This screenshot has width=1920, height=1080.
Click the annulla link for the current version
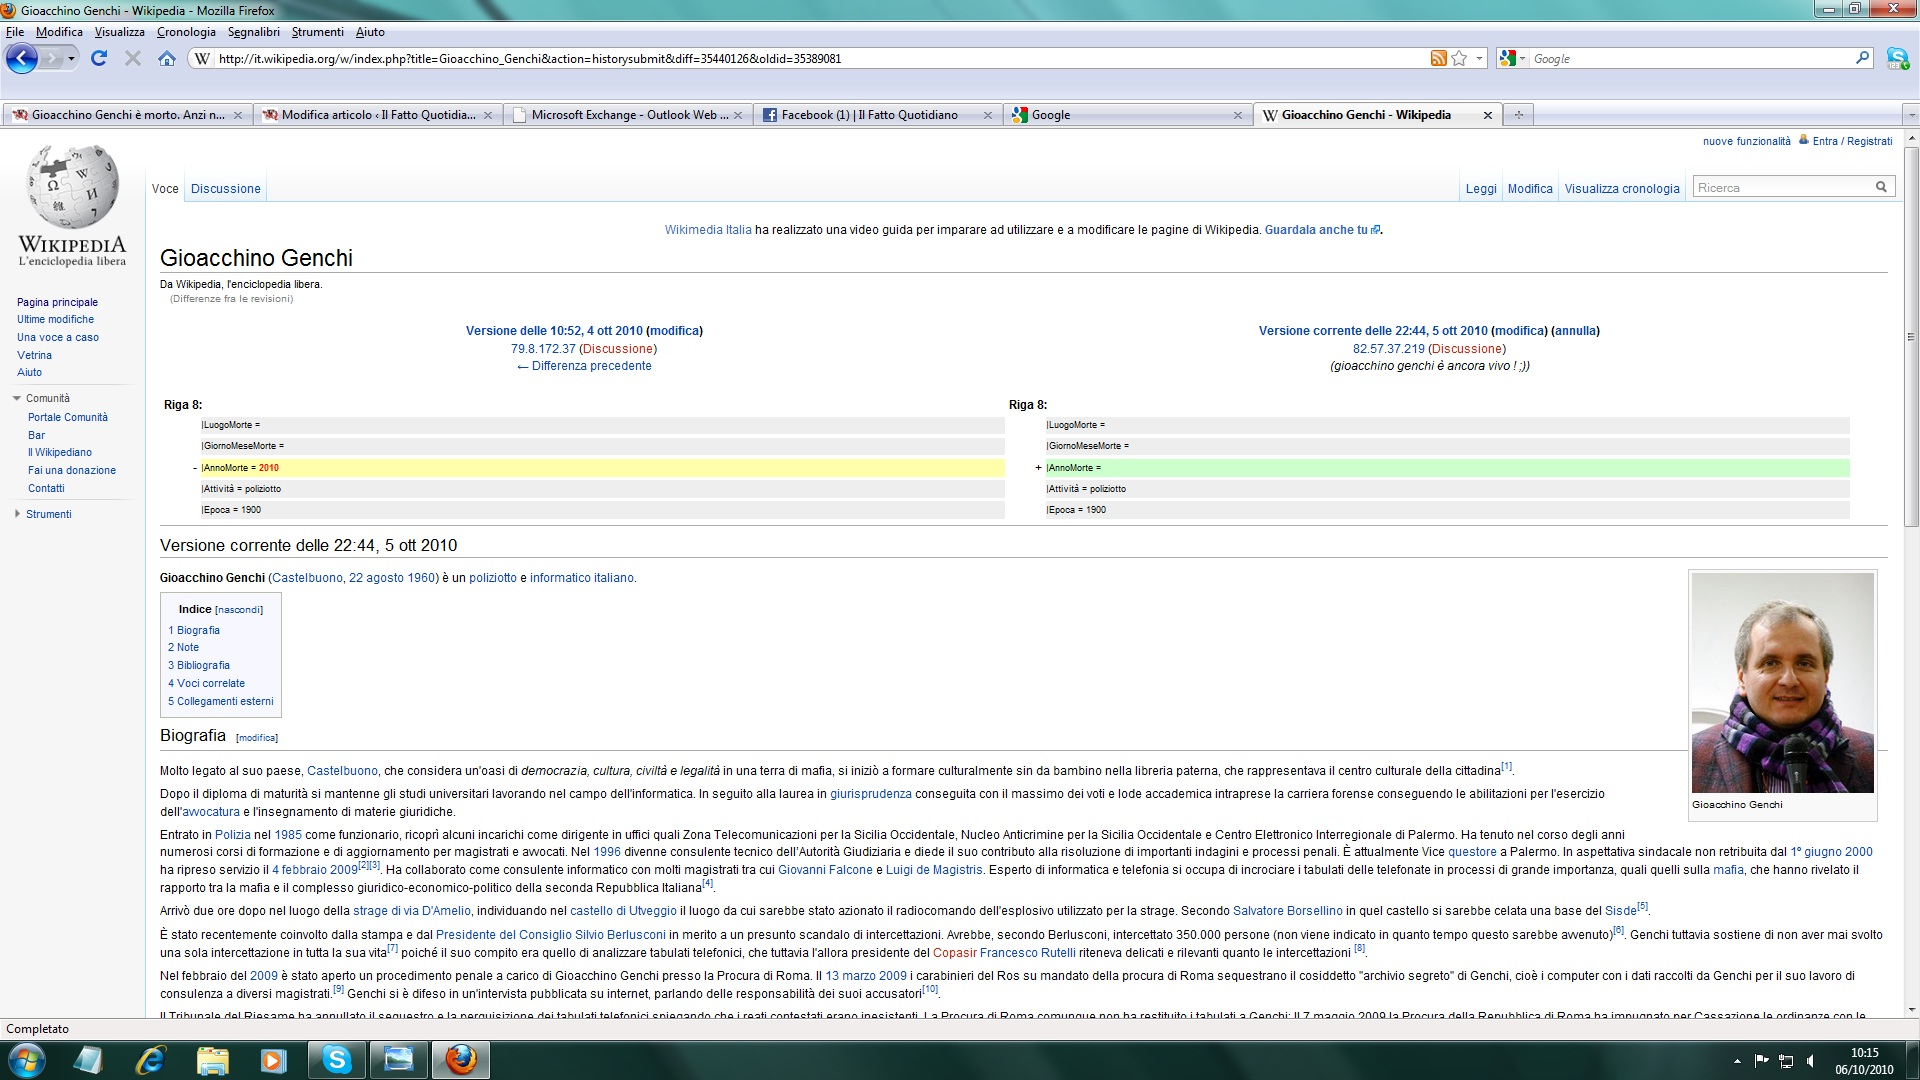point(1575,331)
